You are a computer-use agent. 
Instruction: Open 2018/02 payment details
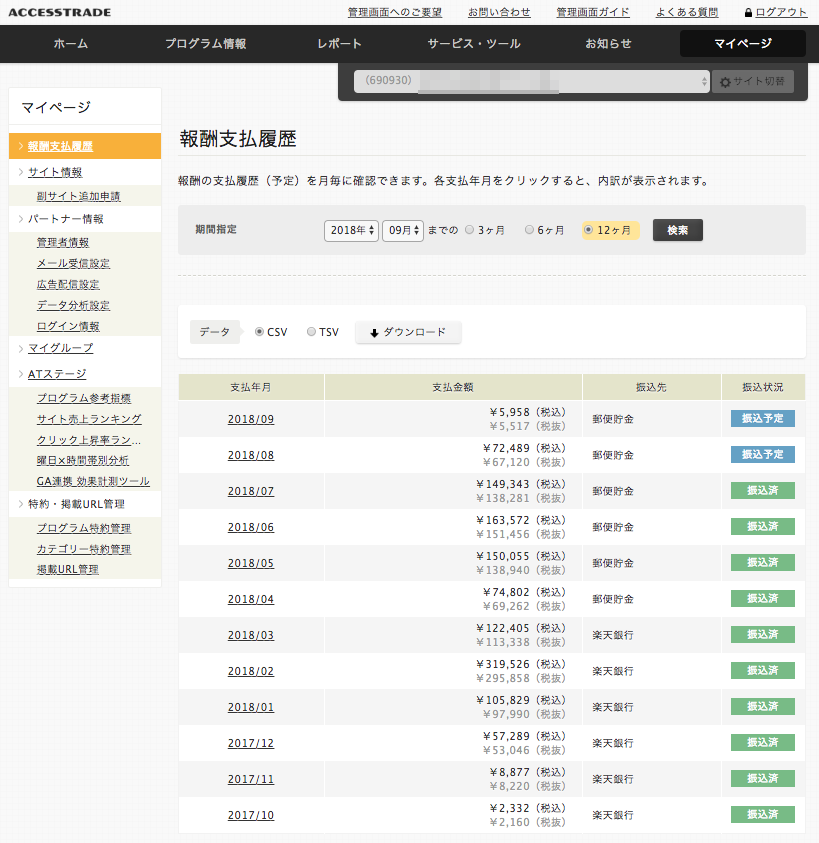tap(251, 671)
